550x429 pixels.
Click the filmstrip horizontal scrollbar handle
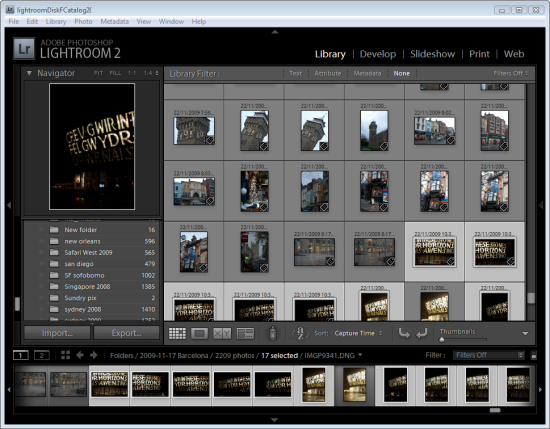pyautogui.click(x=495, y=410)
